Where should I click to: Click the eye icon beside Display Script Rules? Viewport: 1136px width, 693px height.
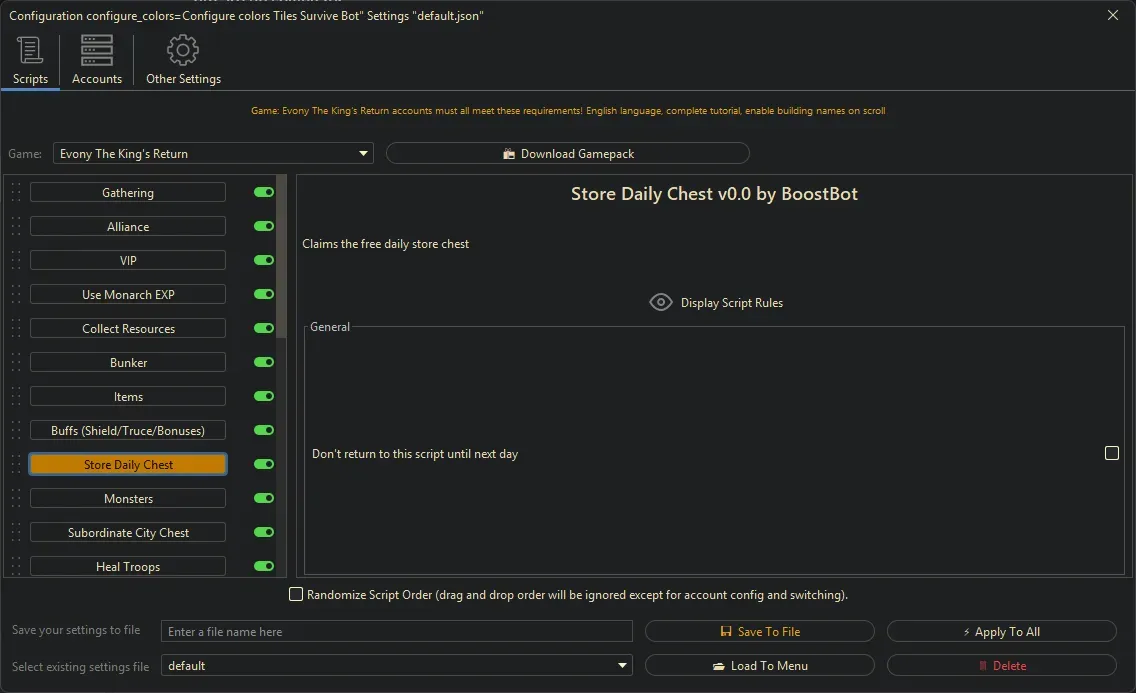tap(660, 302)
